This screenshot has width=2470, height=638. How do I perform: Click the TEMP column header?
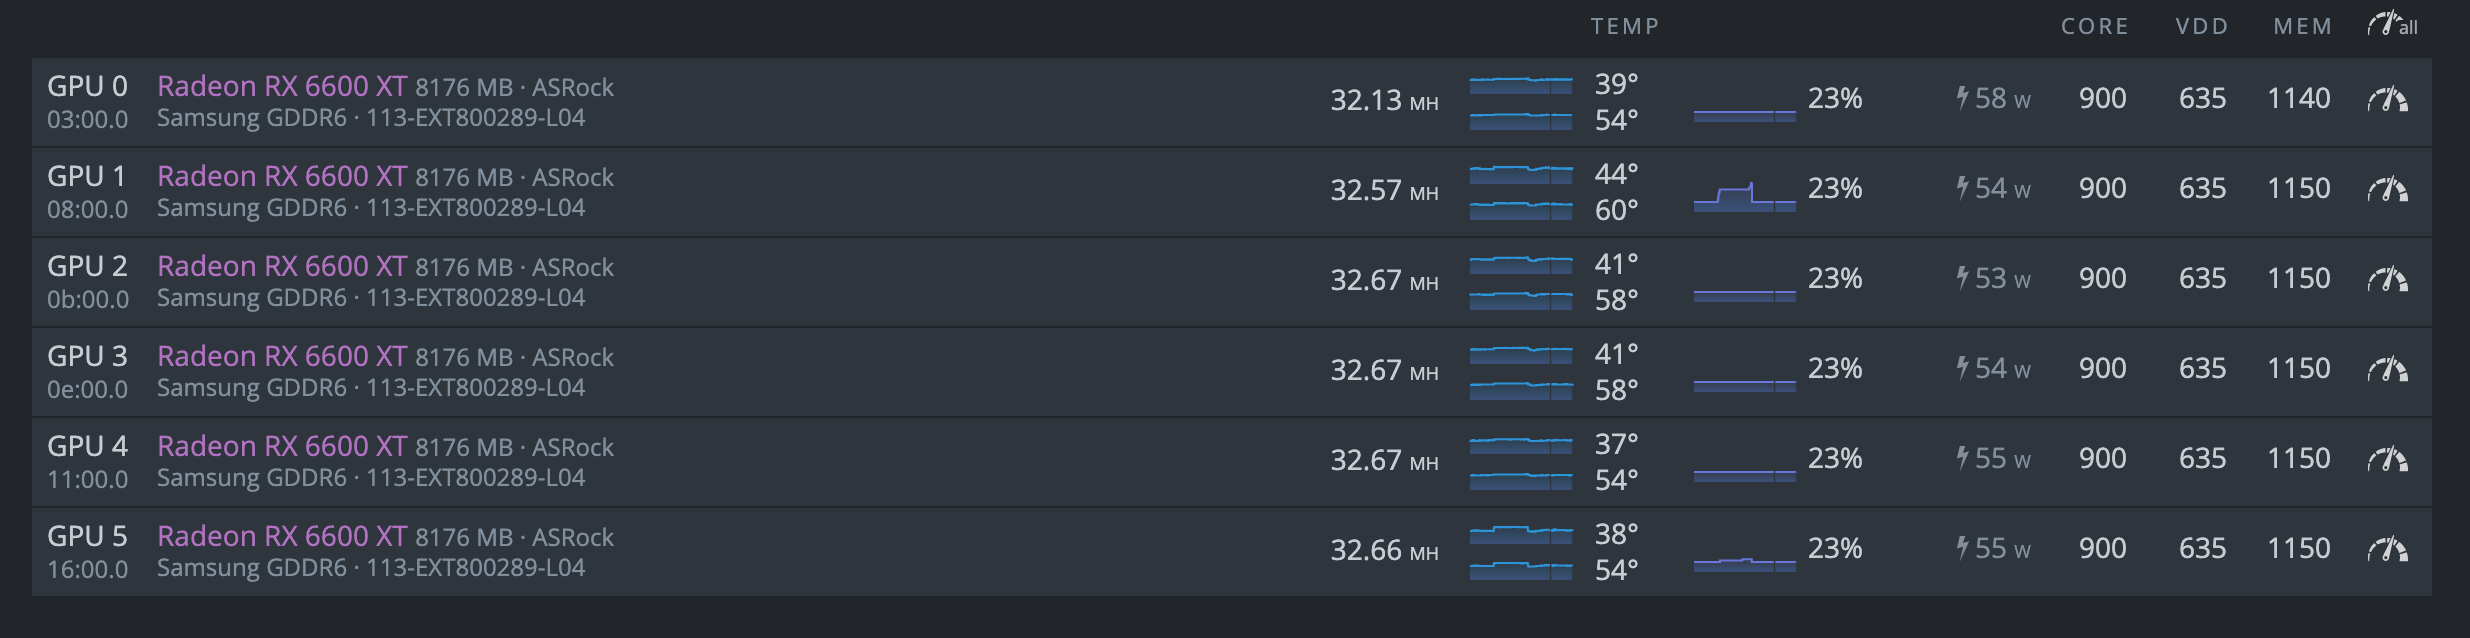[x=1625, y=26]
